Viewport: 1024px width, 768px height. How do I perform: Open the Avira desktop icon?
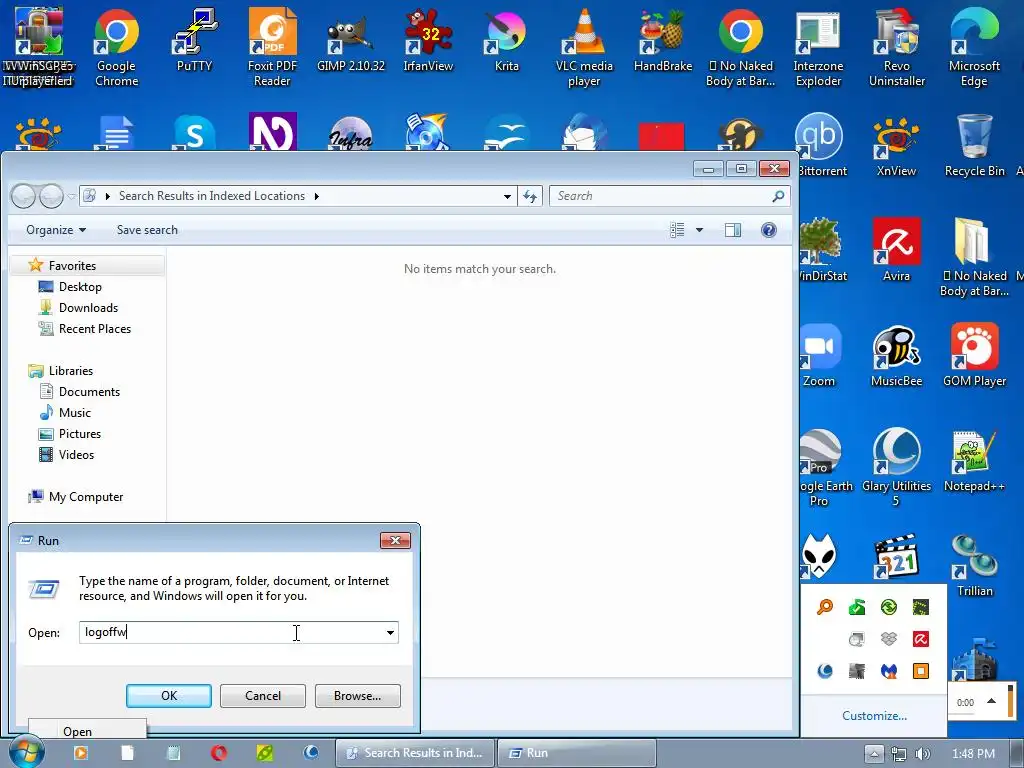coord(897,250)
